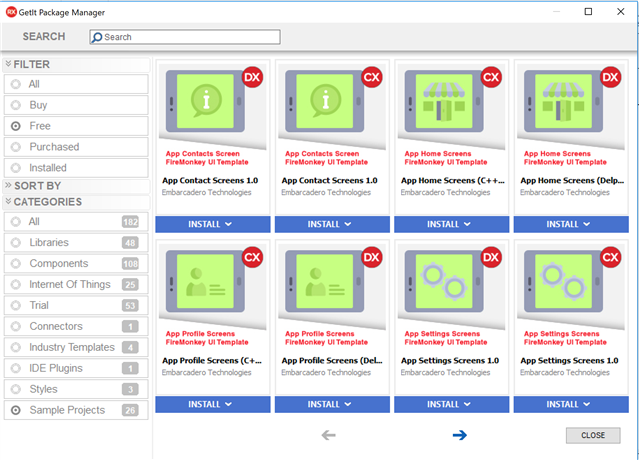Open the INSTALL dropdown on the Delphi (DX) App Settings Screens card
This screenshot has height=460, width=639.
[452, 404]
